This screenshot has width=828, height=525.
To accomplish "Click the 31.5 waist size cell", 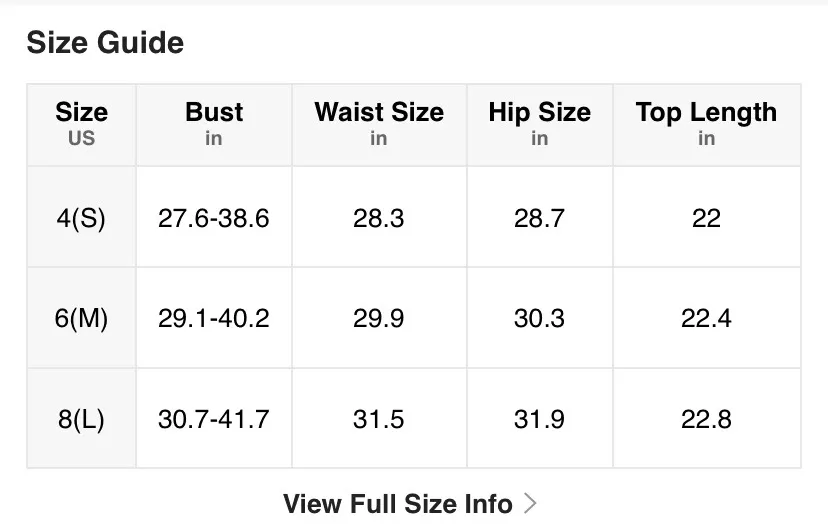I will [x=379, y=419].
